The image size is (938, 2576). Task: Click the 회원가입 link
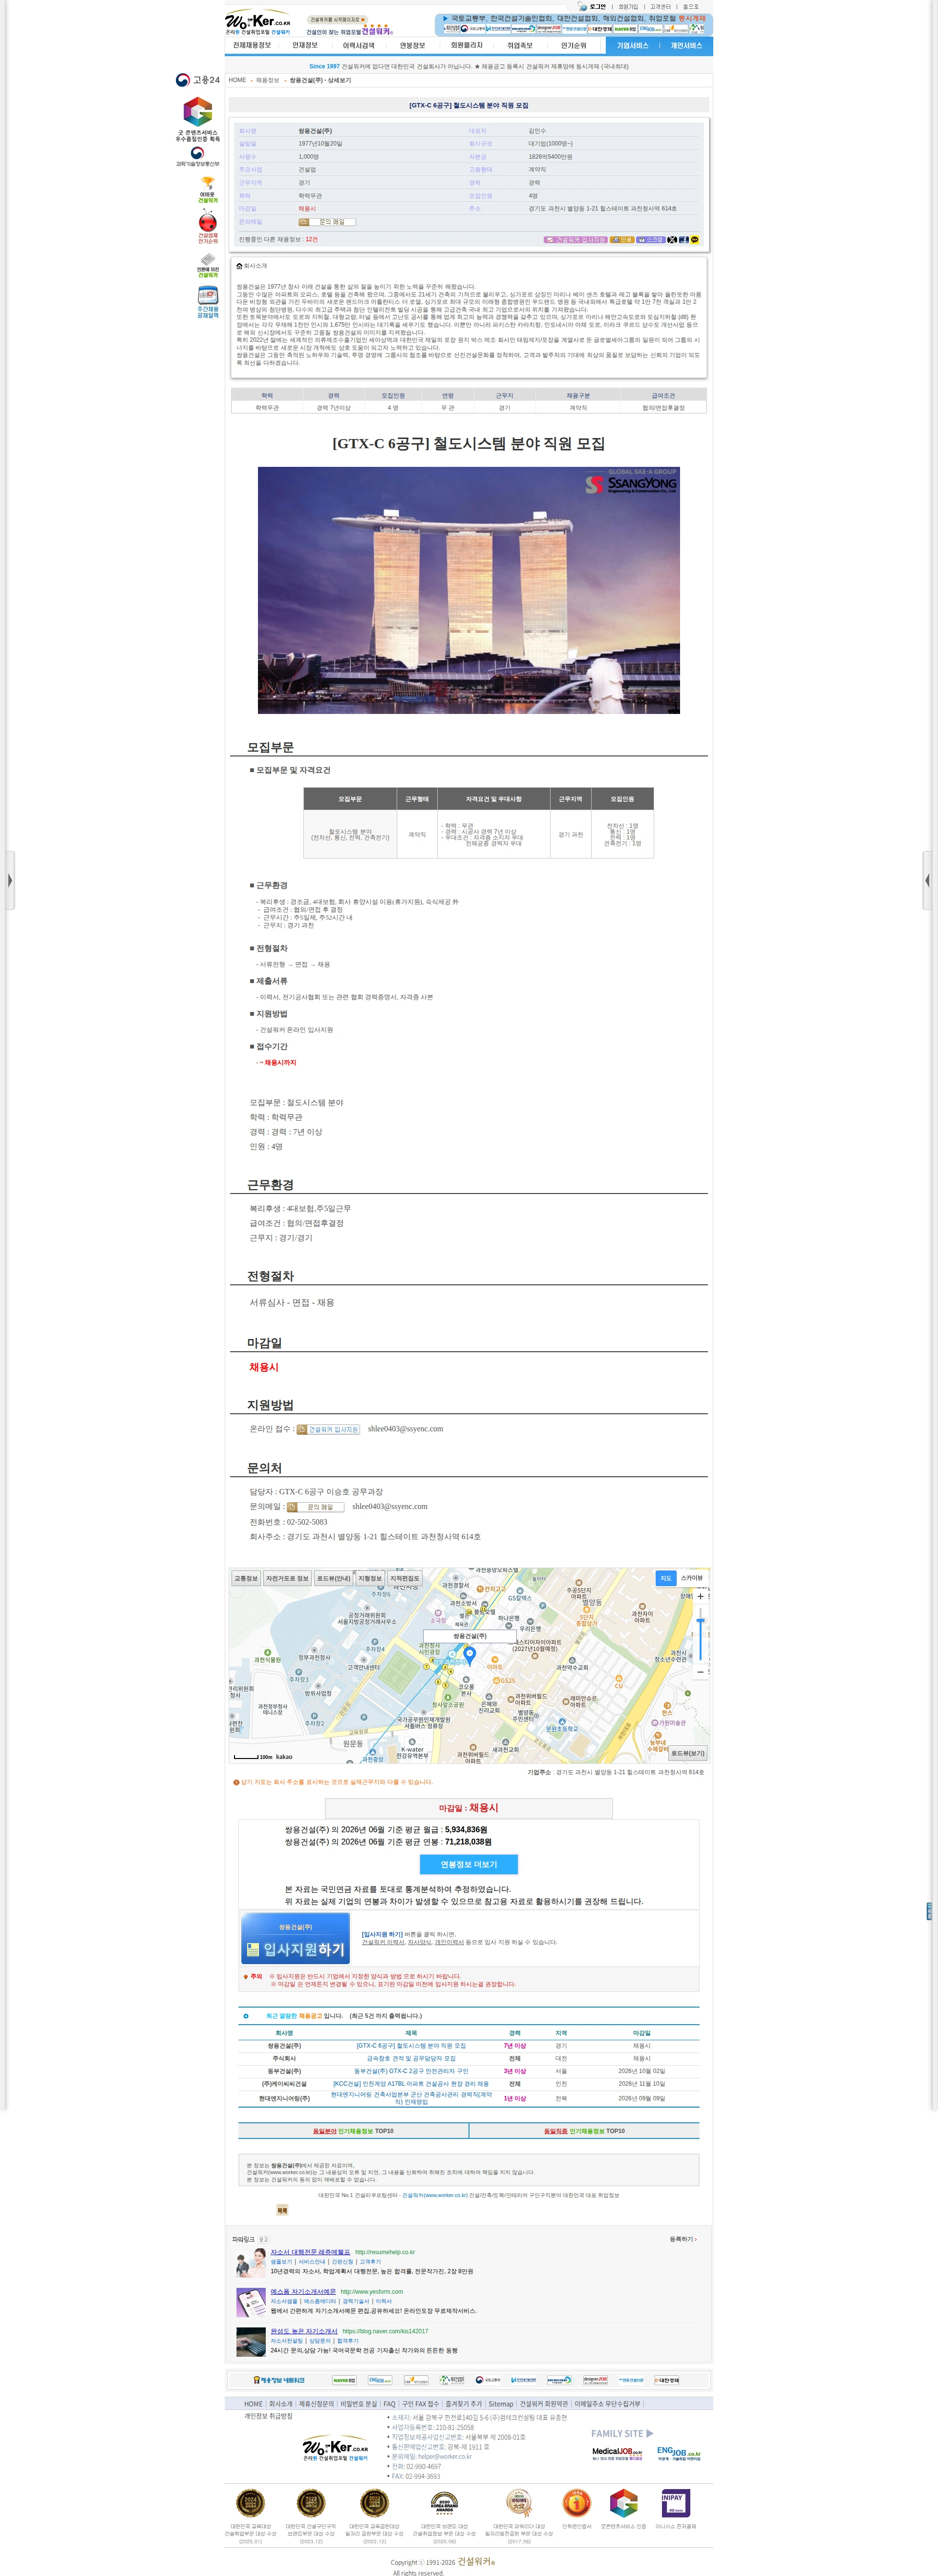[628, 7]
